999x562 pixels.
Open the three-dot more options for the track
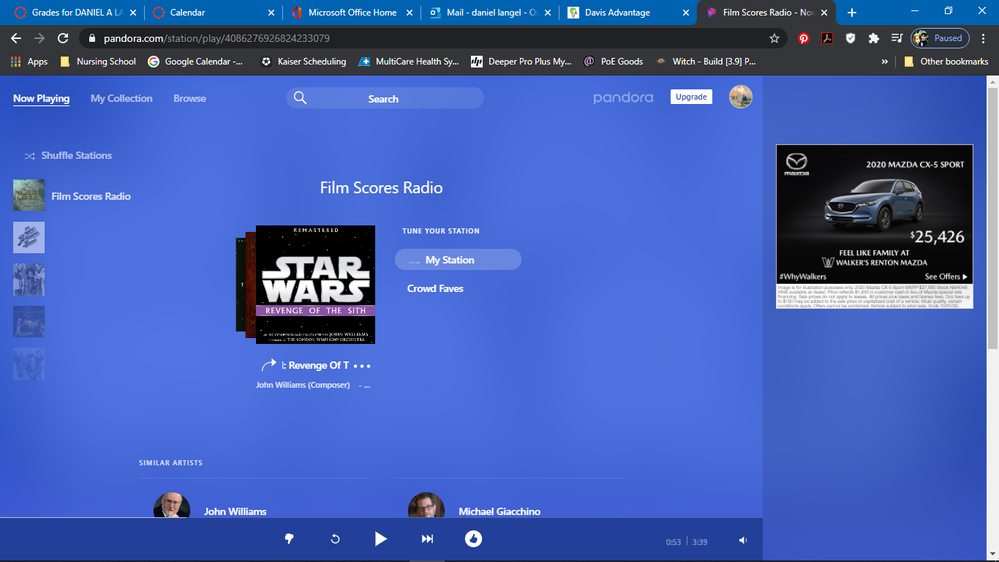coord(362,366)
